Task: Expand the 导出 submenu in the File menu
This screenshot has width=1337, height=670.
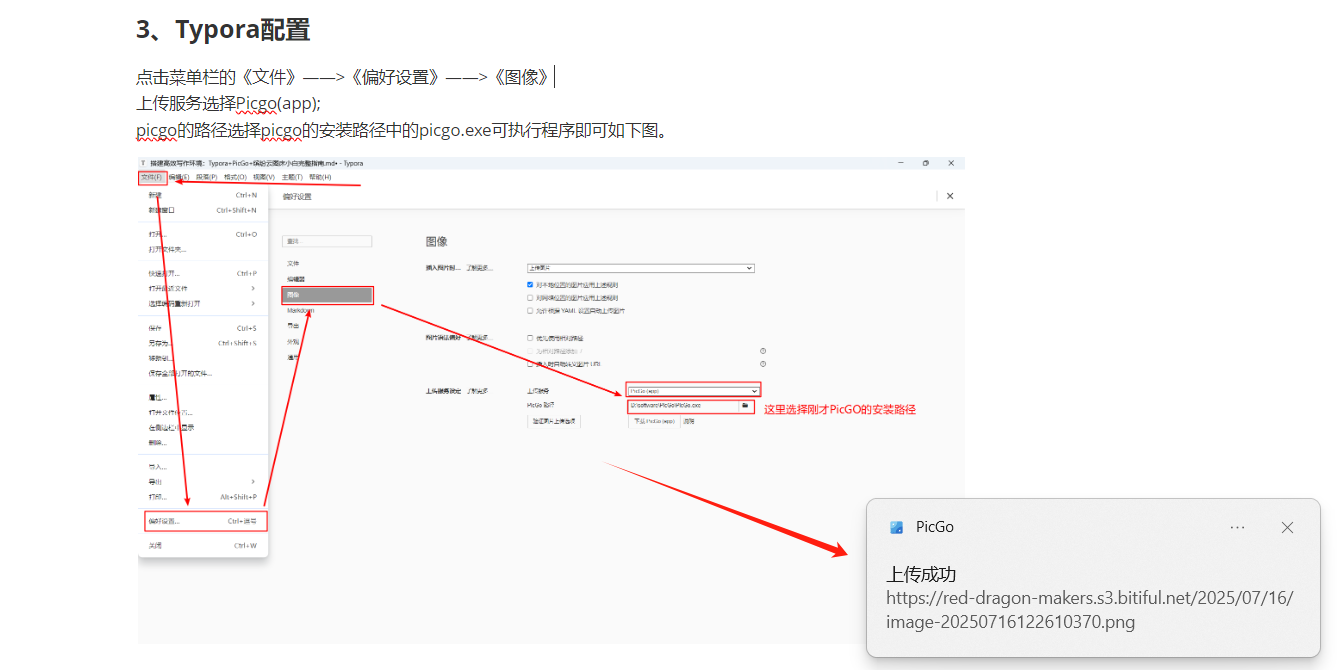Action: pyautogui.click(x=203, y=481)
